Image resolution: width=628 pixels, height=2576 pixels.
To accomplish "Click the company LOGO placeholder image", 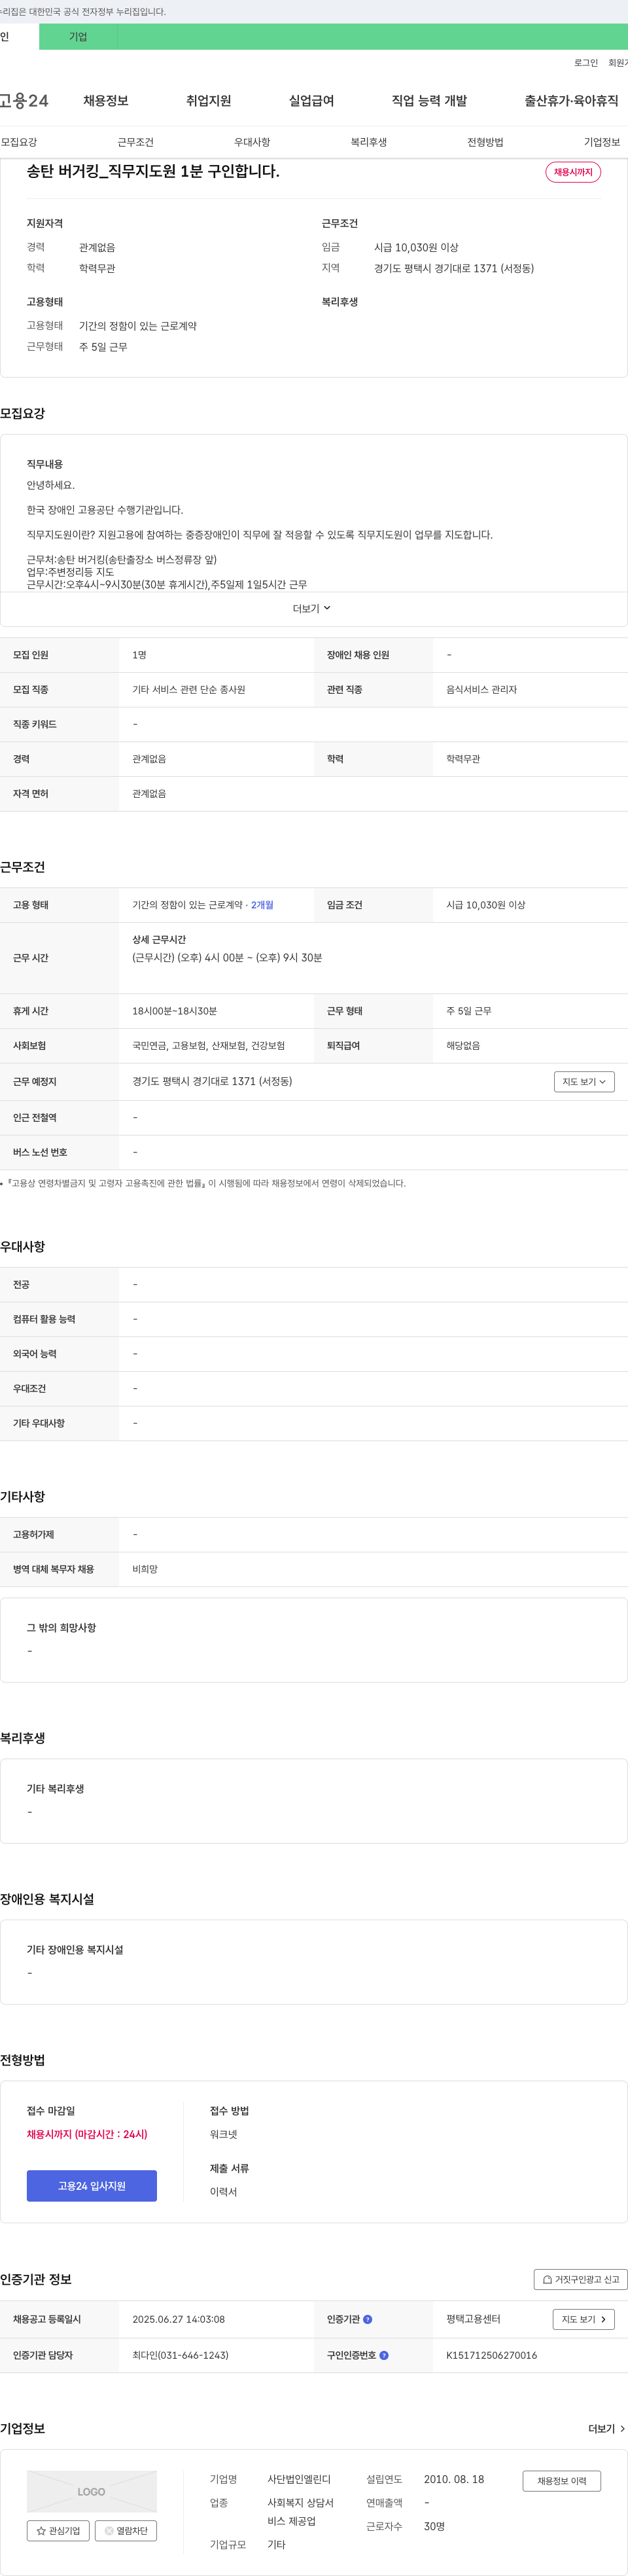I will tap(92, 2491).
